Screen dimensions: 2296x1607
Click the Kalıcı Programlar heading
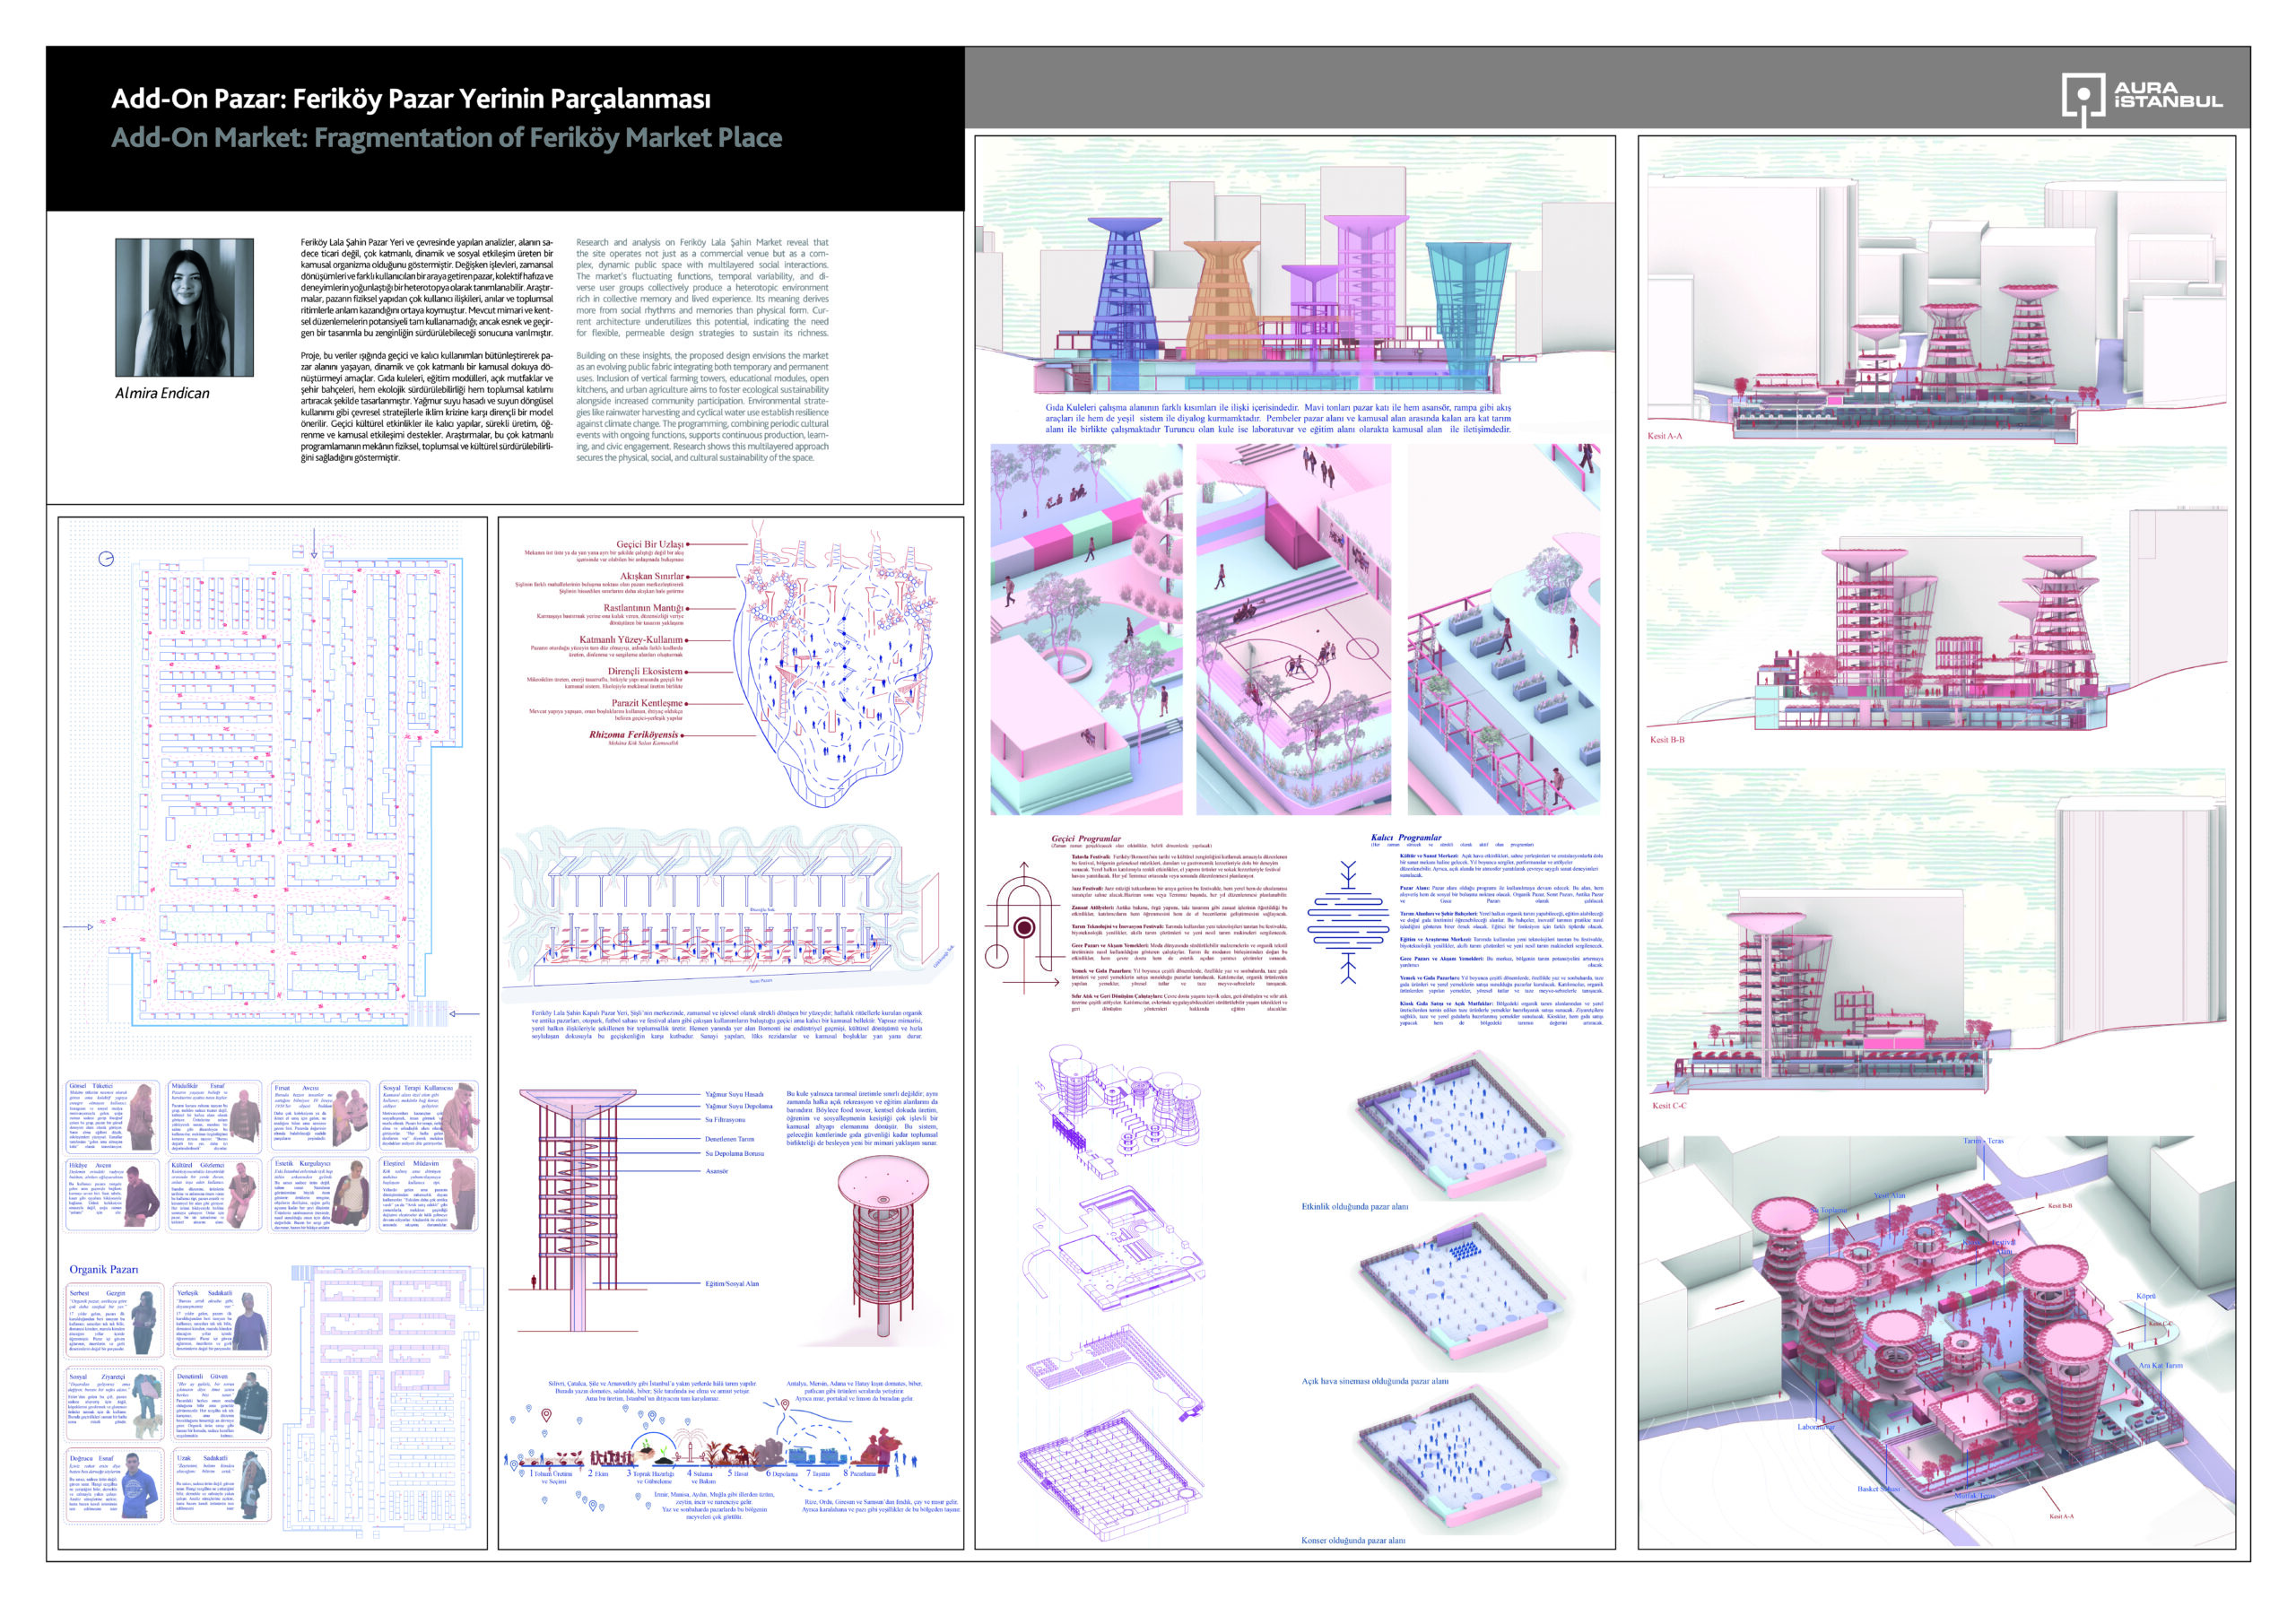1405,837
